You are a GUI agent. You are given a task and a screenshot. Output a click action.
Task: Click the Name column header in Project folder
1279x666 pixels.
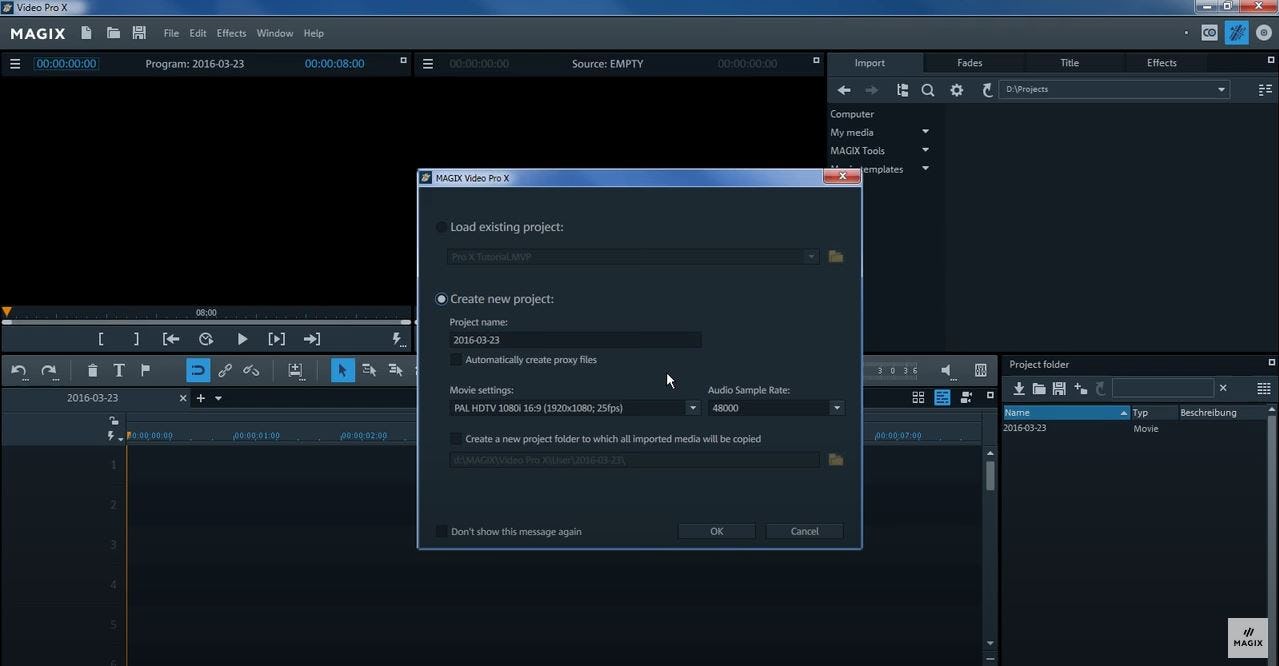click(x=1066, y=412)
